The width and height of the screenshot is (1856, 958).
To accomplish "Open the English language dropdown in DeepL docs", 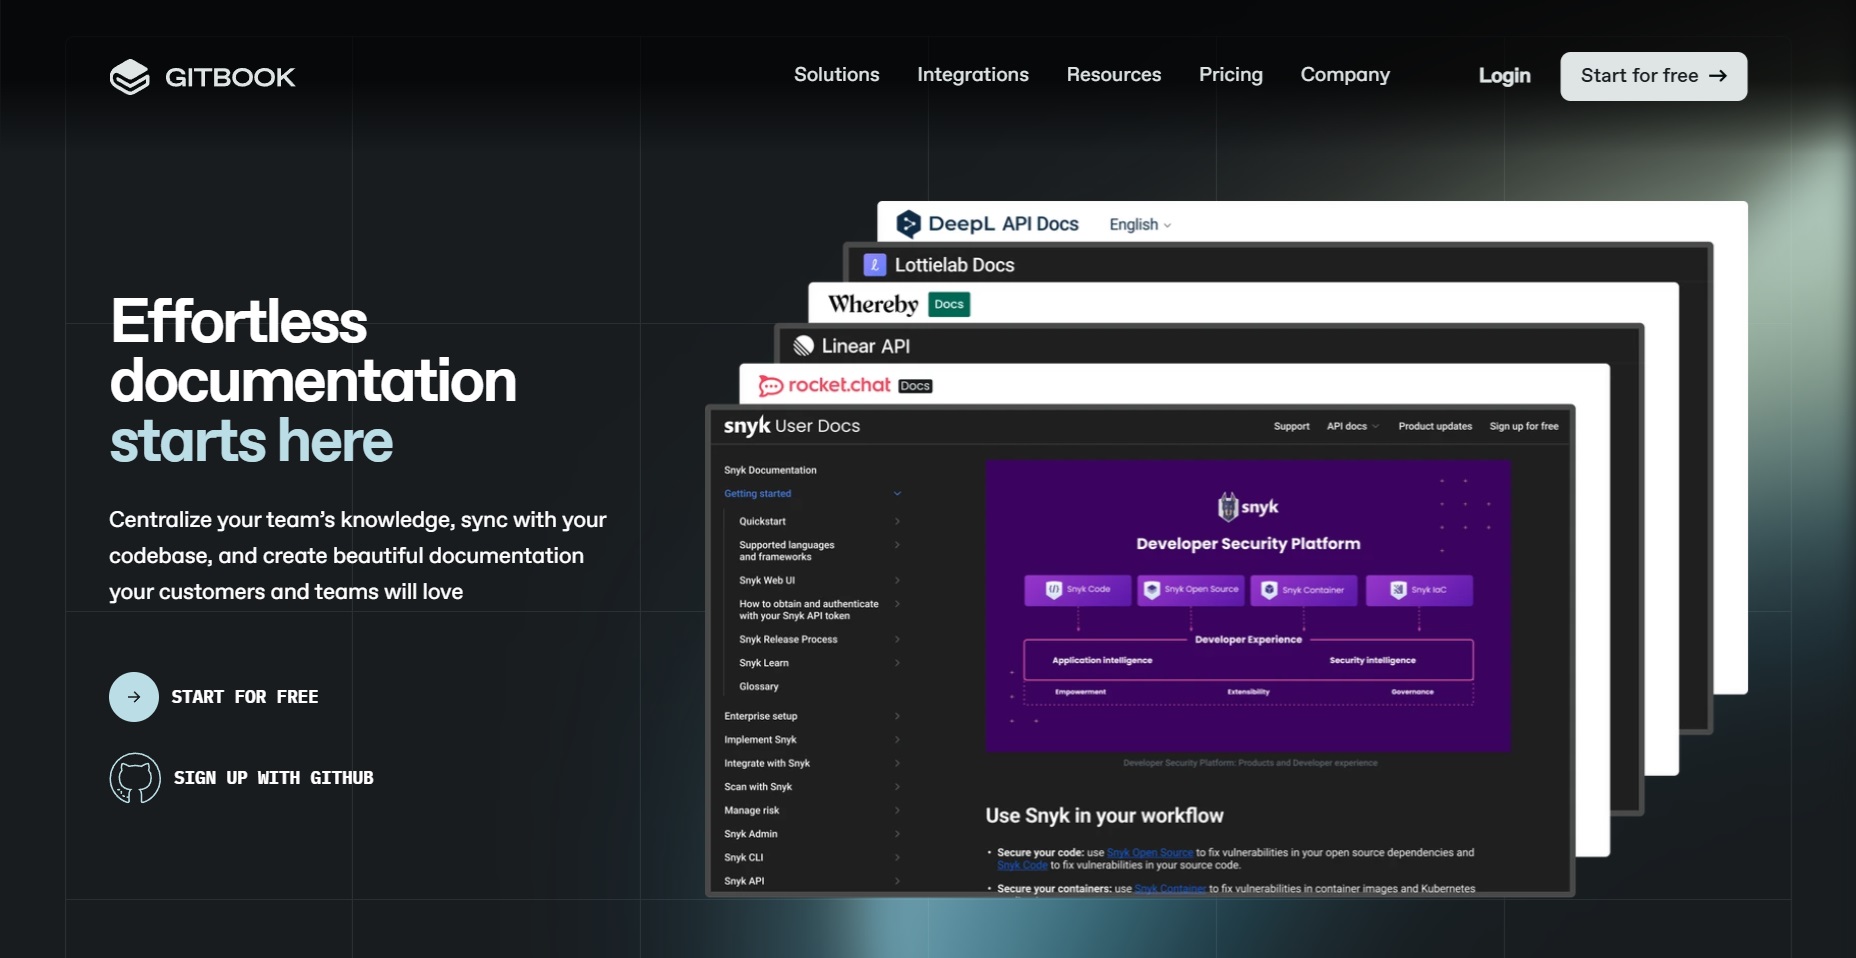I will (x=1140, y=225).
